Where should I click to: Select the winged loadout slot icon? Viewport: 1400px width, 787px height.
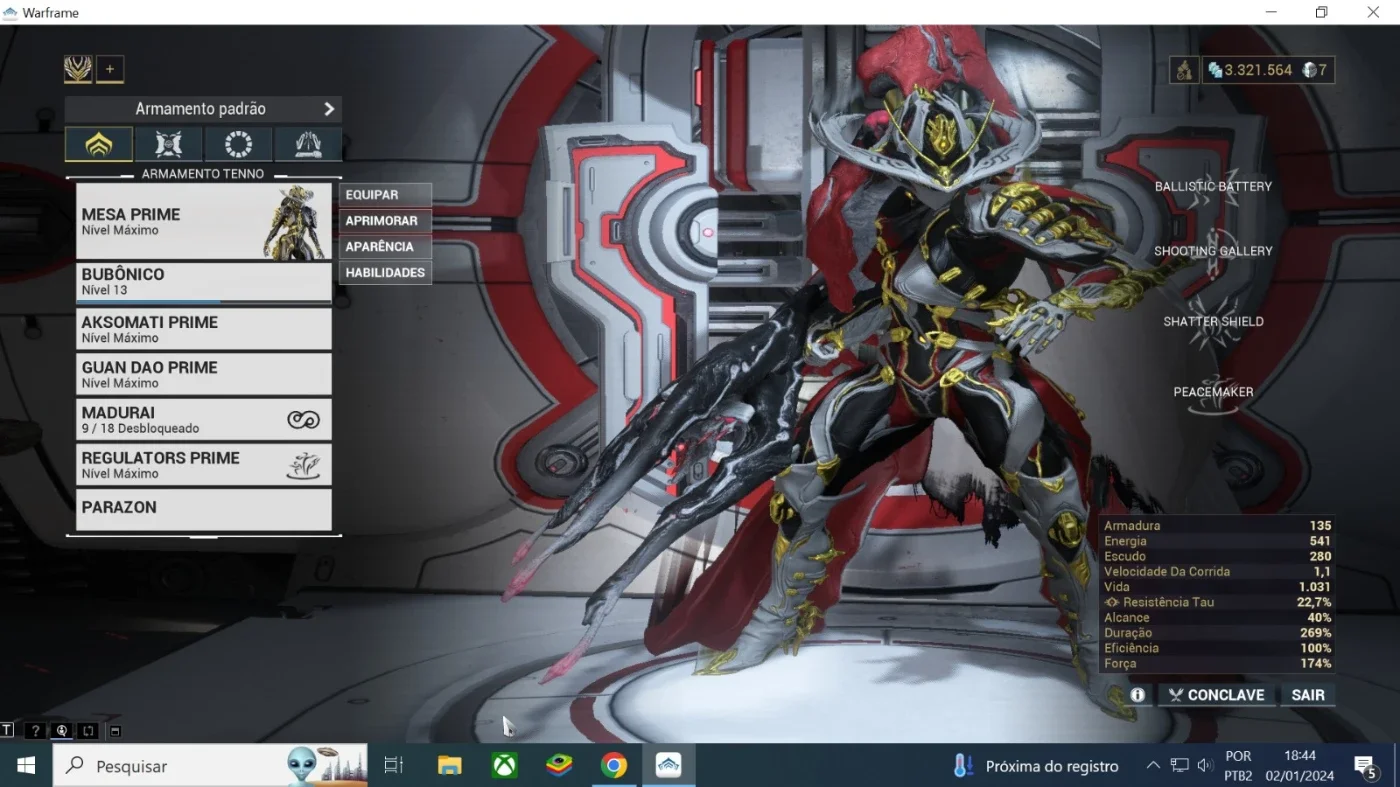78,69
